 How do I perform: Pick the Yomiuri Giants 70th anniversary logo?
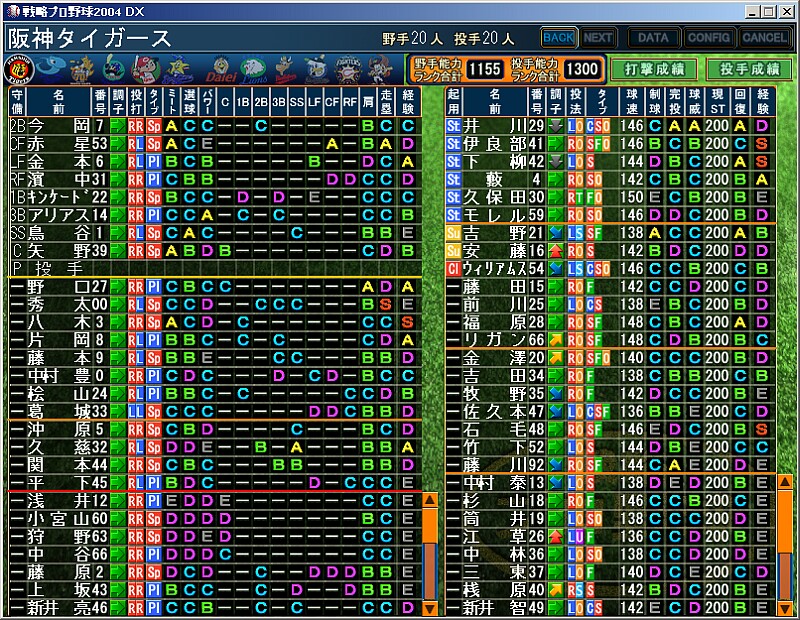(82, 69)
